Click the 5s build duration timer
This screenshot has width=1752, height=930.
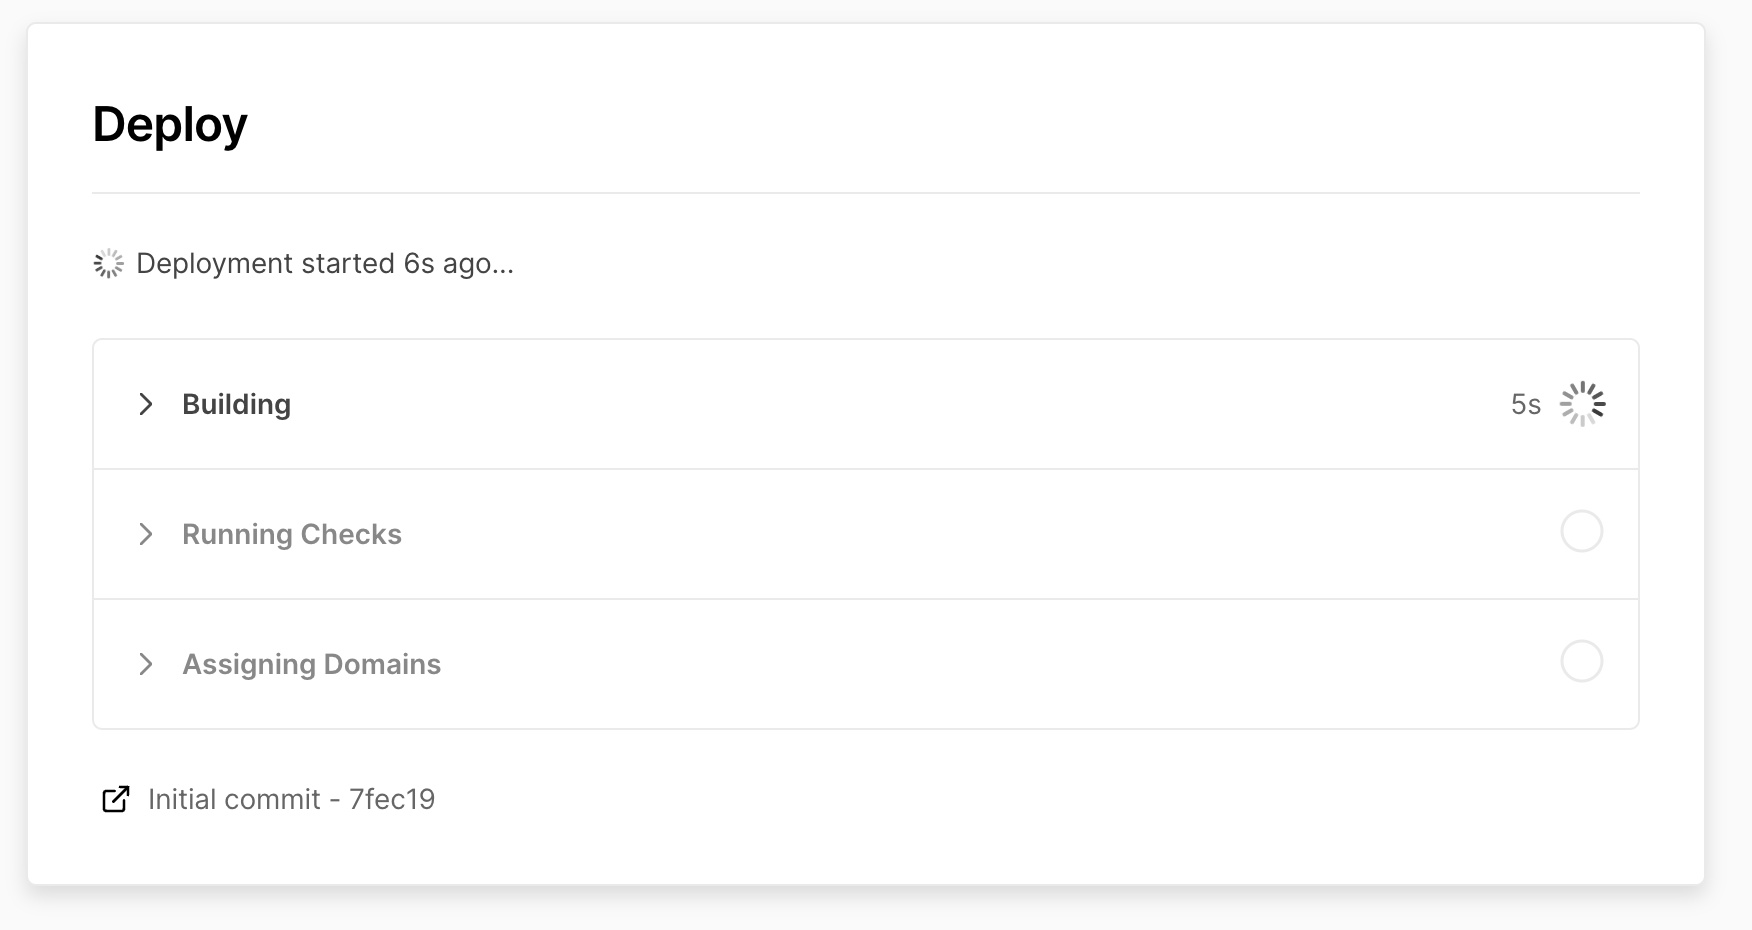1525,404
